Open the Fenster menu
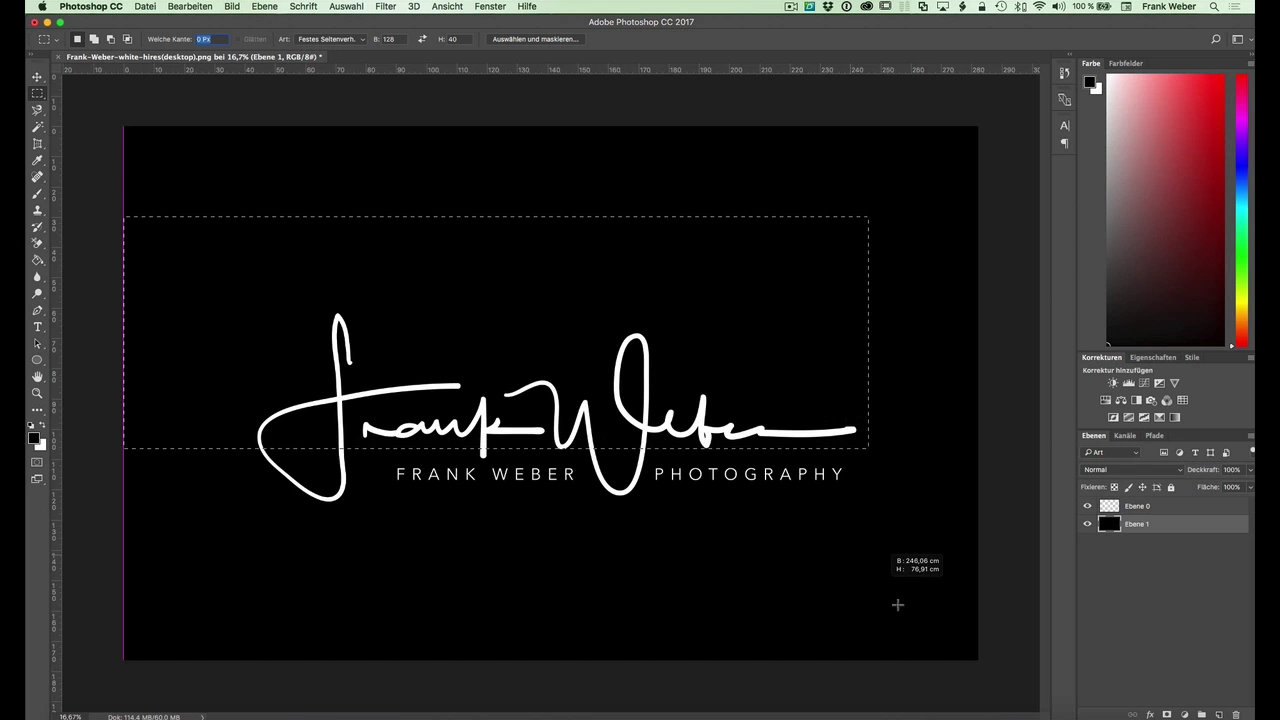 point(490,7)
